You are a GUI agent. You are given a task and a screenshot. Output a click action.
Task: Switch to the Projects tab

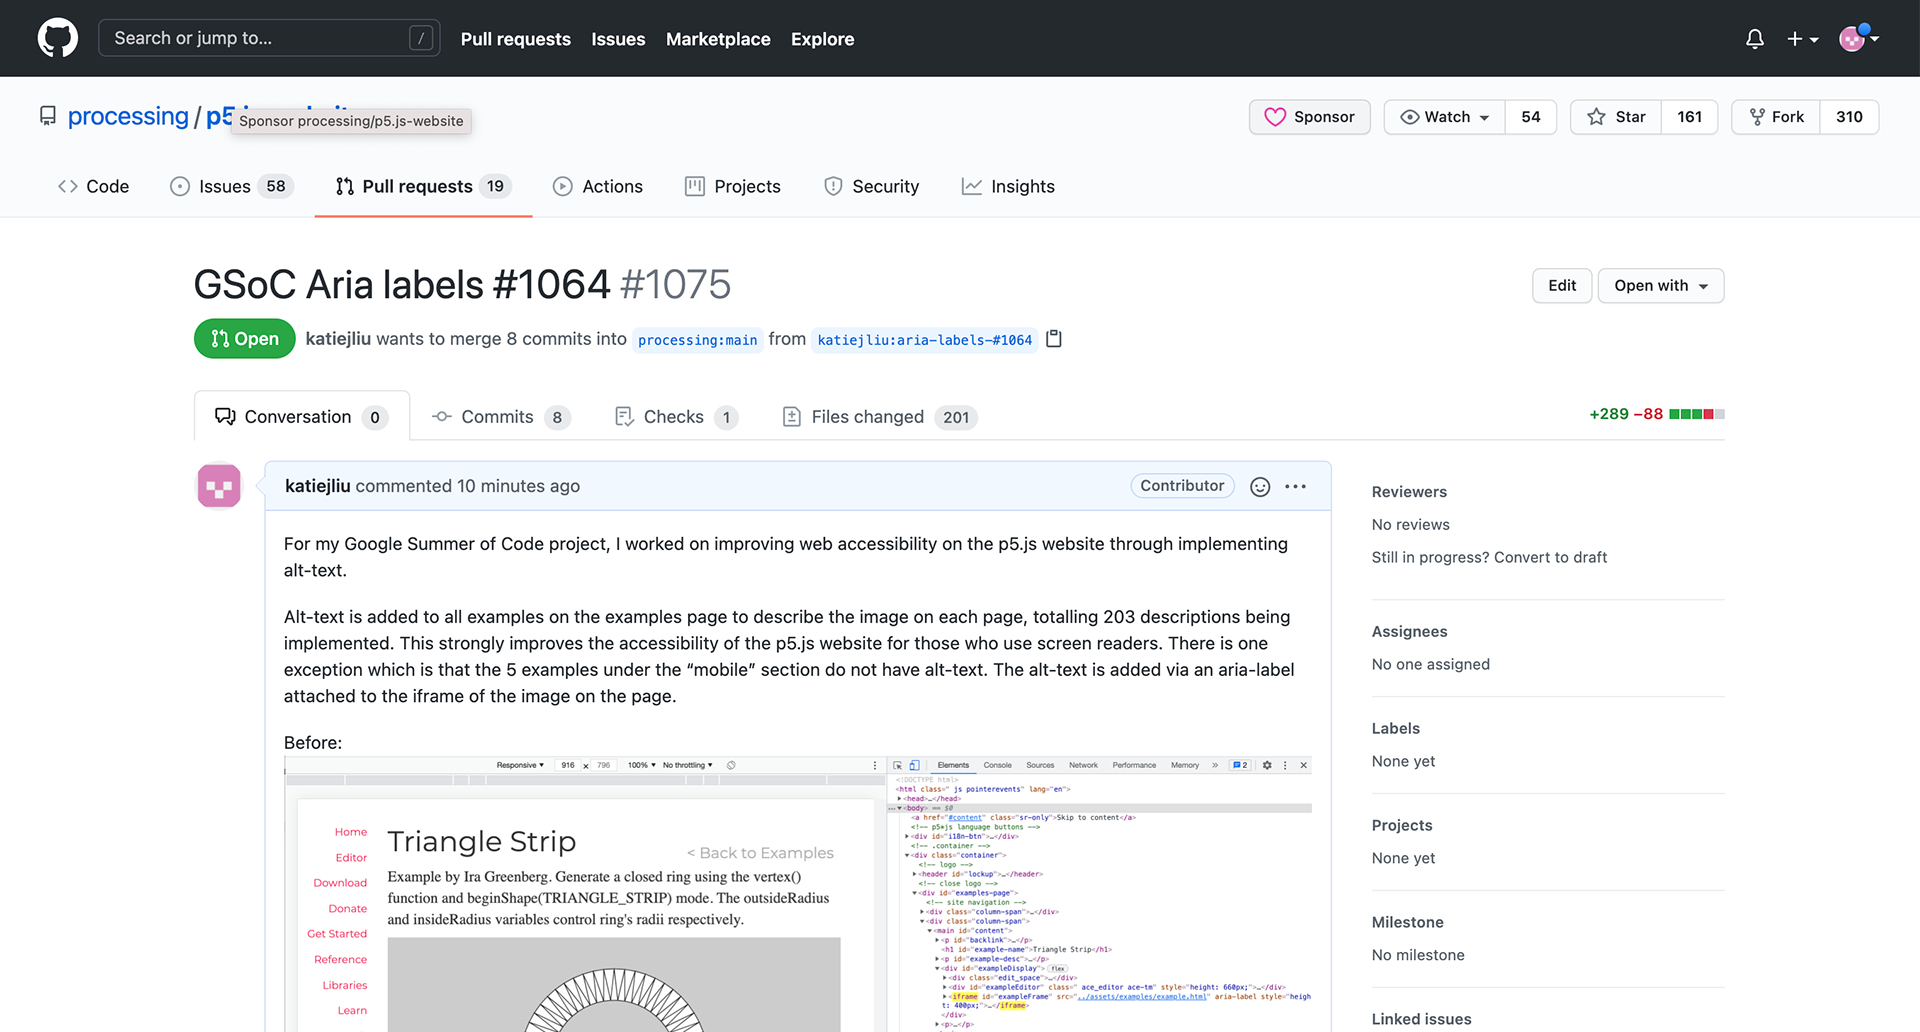point(733,186)
